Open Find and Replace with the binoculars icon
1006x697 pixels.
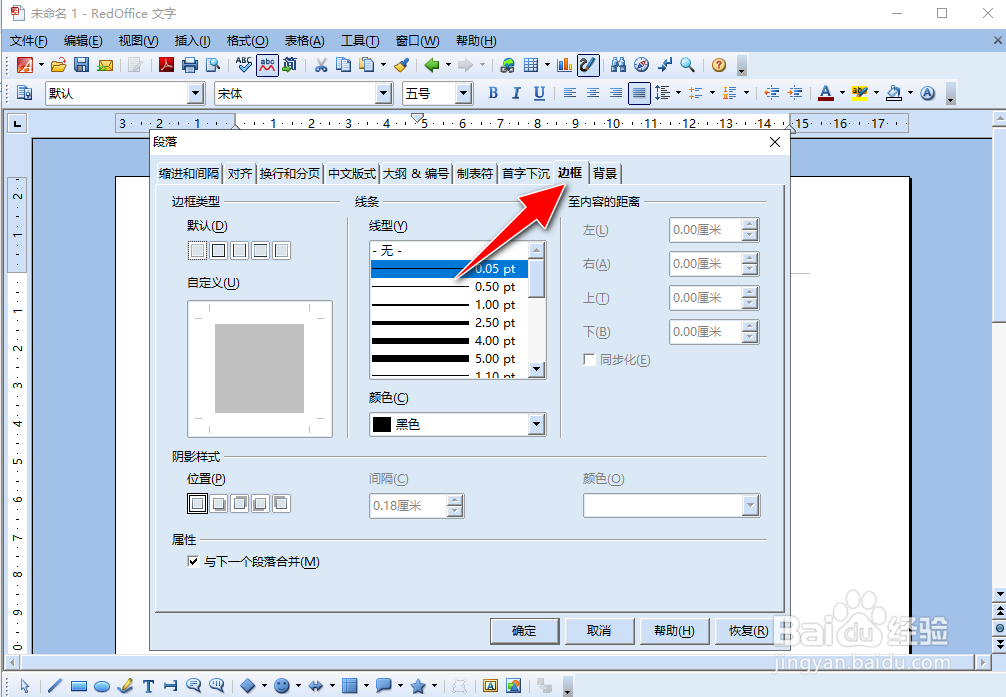pyautogui.click(x=618, y=65)
